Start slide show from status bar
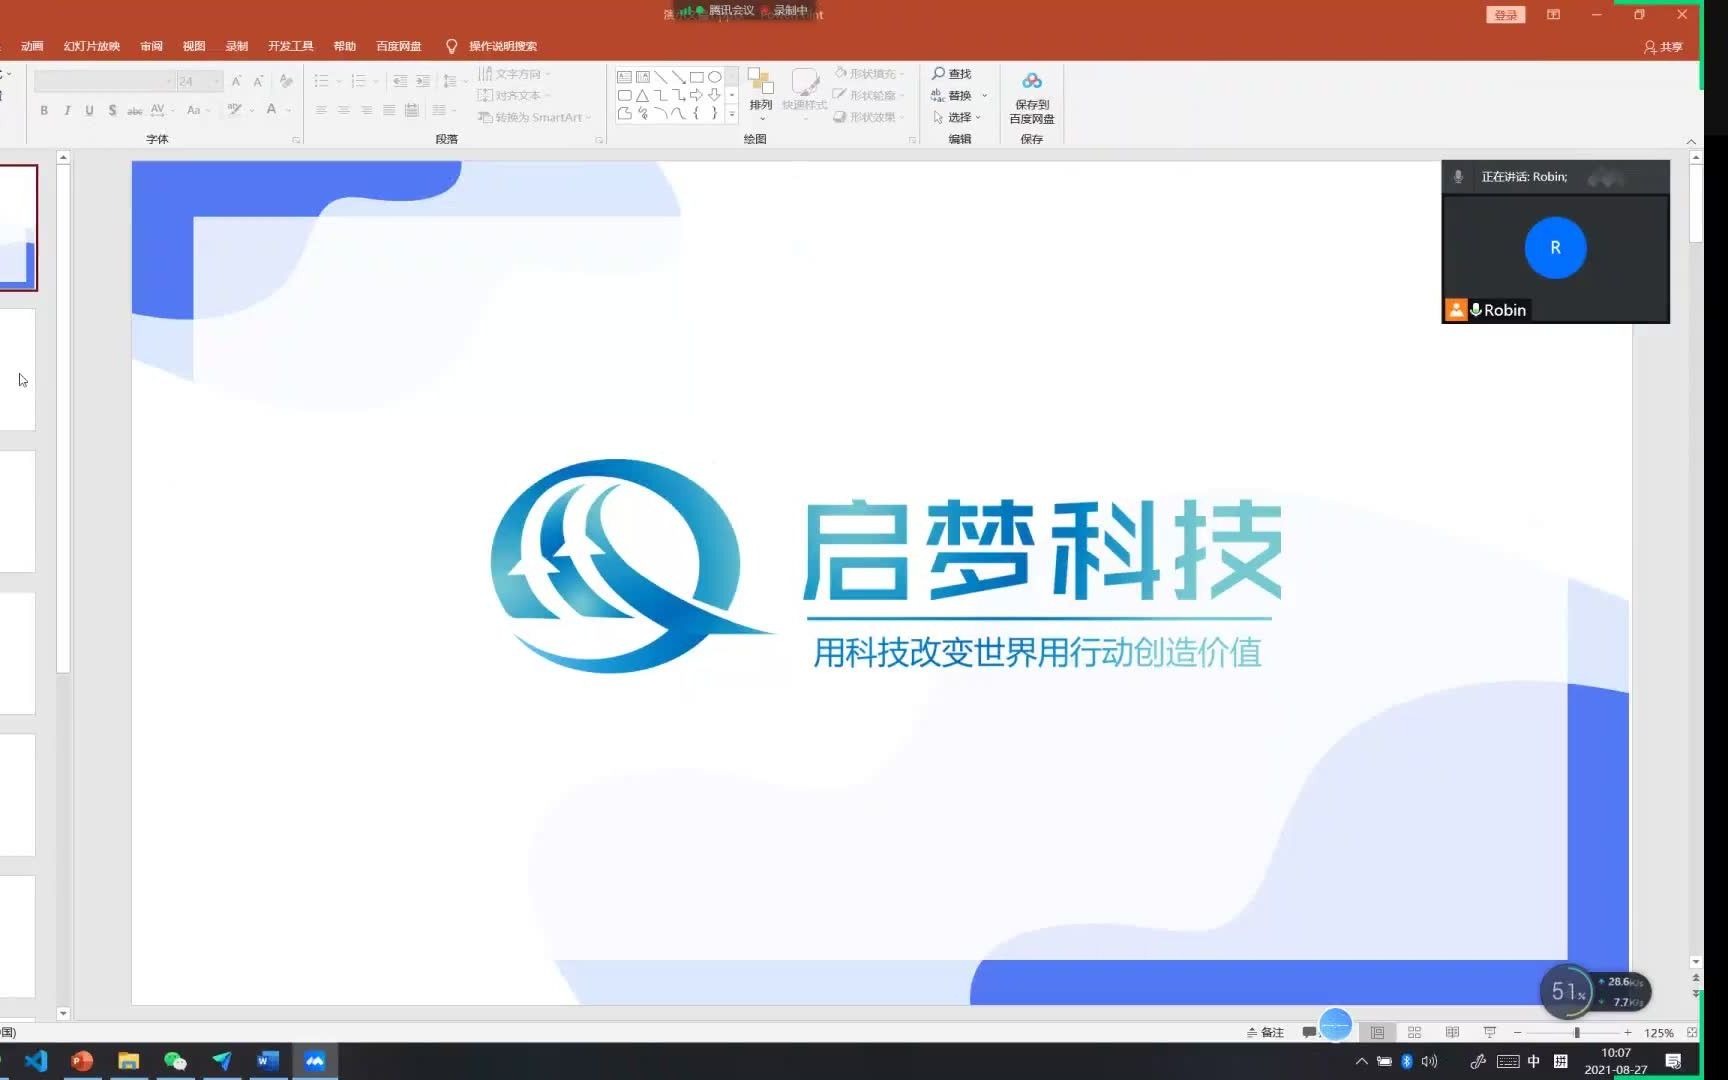Screen dimensions: 1728x1080 pos(1489,1032)
